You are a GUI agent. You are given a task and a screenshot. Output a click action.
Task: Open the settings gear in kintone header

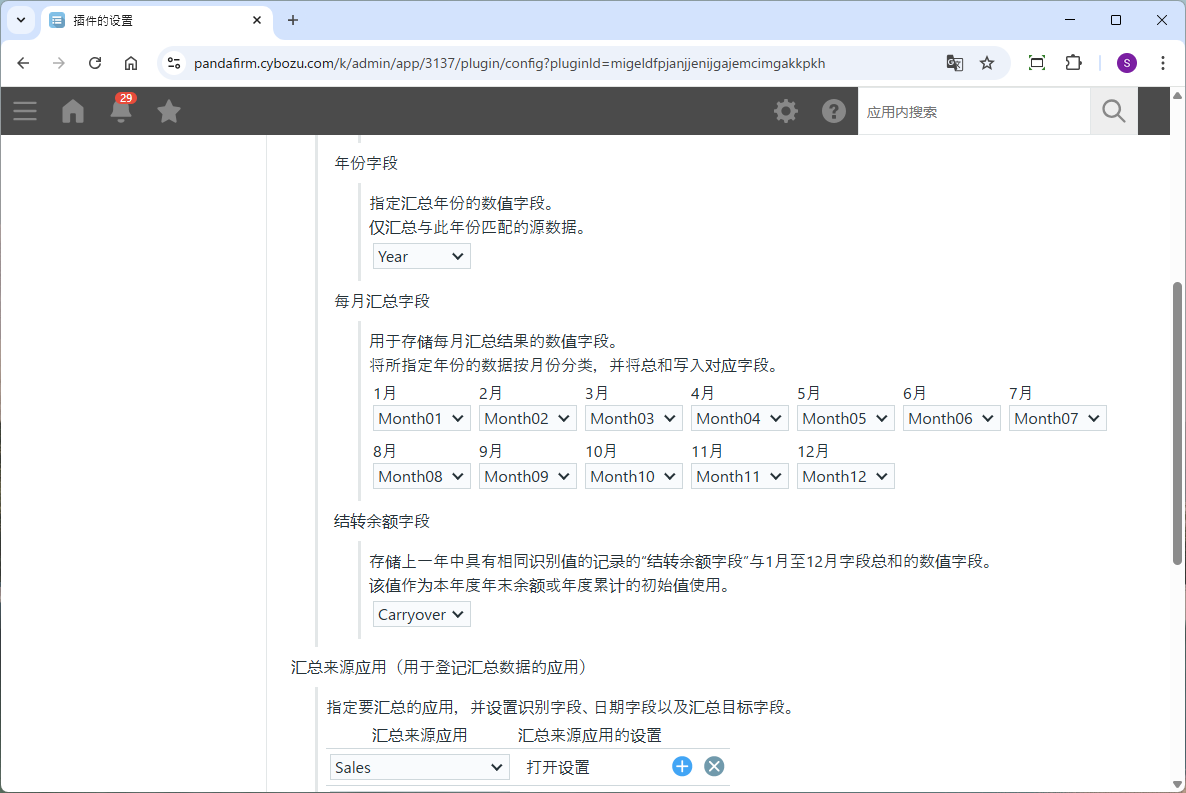pyautogui.click(x=786, y=111)
